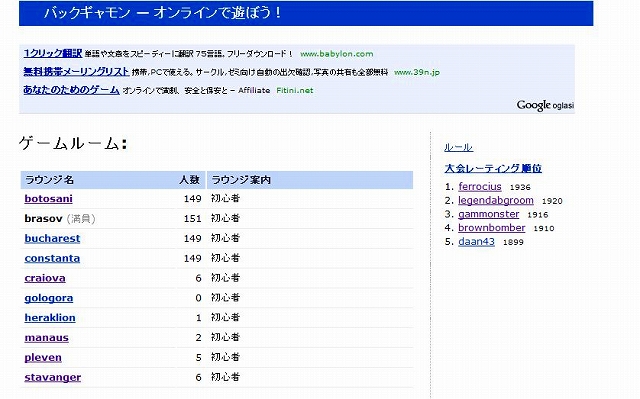Screen dimensions: 640x399
Task: View player ferrocius profile
Action: coord(480,186)
